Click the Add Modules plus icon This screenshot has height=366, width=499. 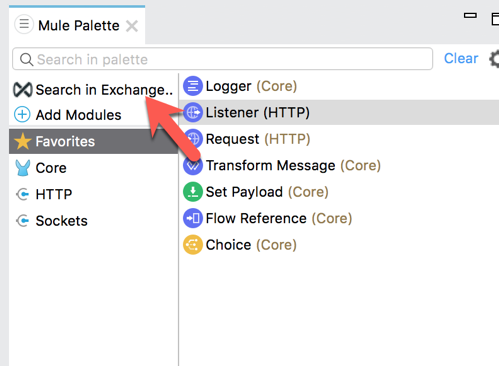click(x=22, y=115)
